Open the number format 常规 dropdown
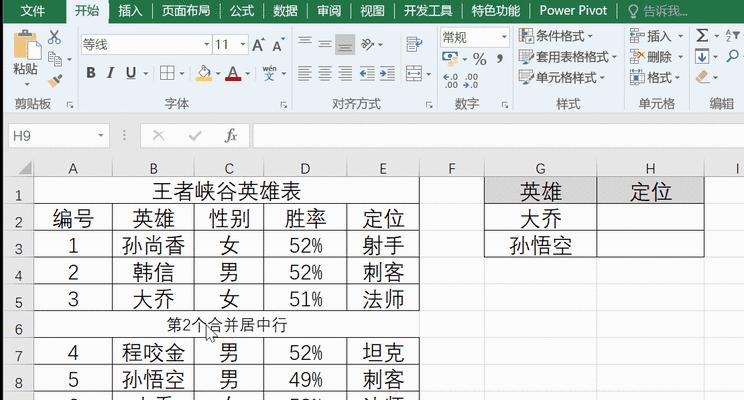 tap(504, 37)
